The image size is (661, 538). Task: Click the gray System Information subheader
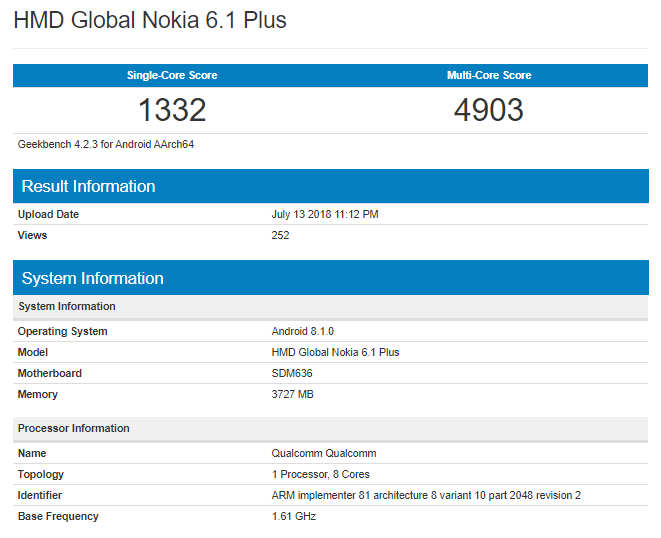point(331,307)
